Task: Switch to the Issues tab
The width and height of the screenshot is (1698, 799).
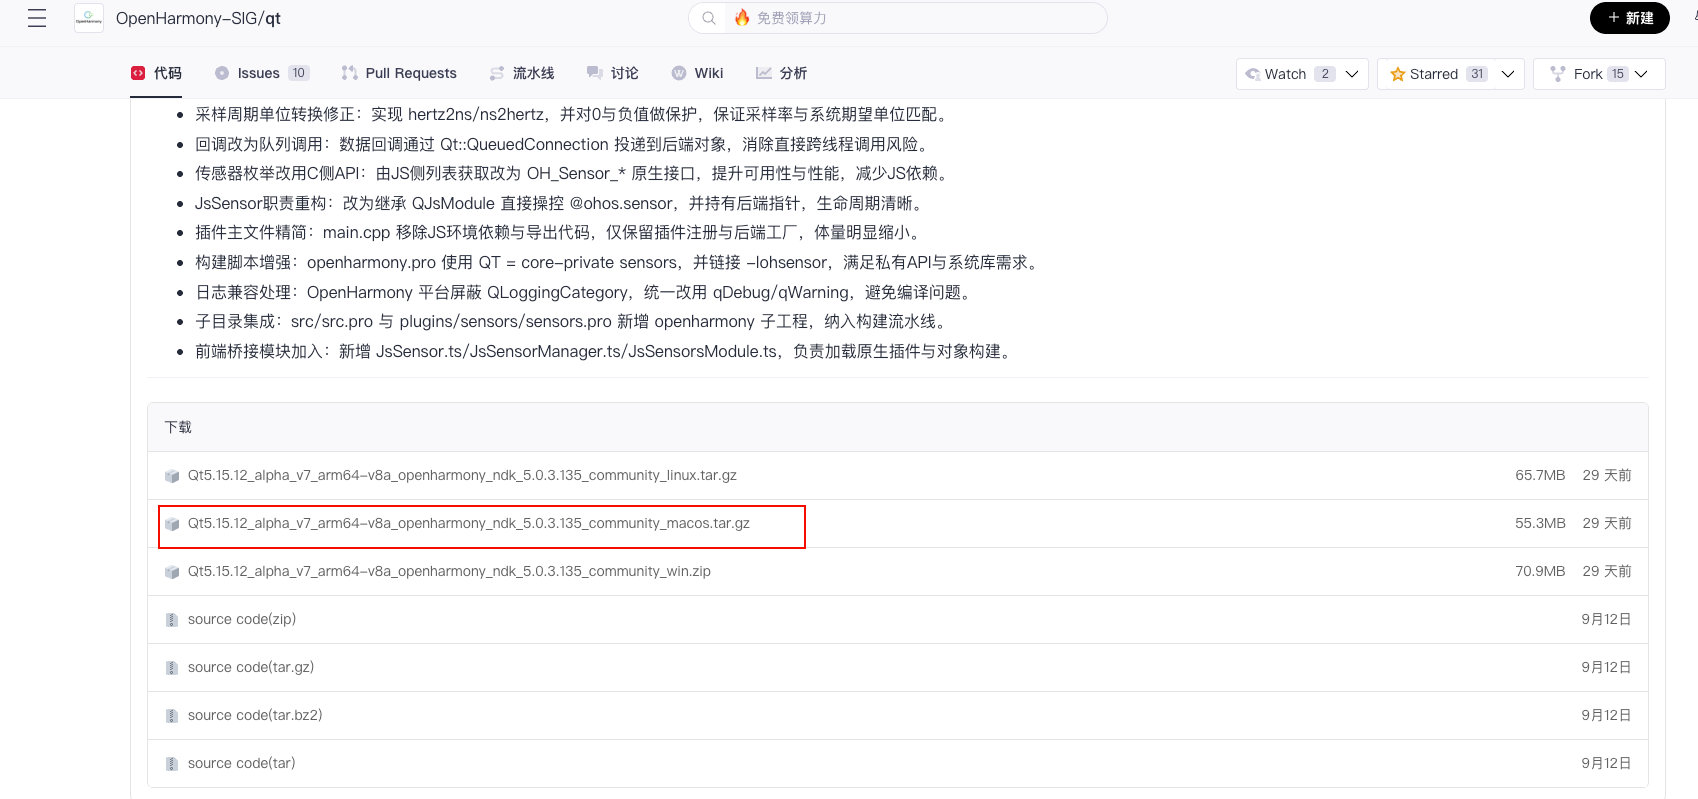Action: (262, 73)
